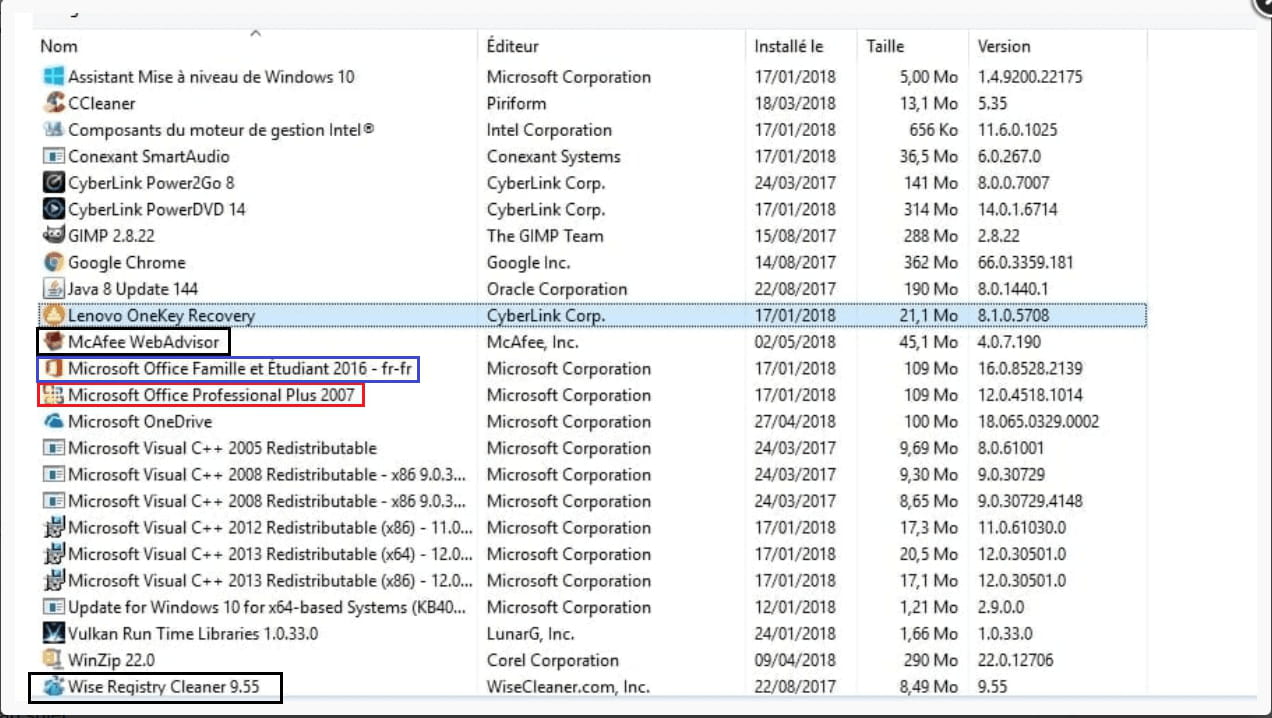The height and width of the screenshot is (718, 1272).
Task: Sort programs by Éditeur column header
Action: click(x=512, y=46)
